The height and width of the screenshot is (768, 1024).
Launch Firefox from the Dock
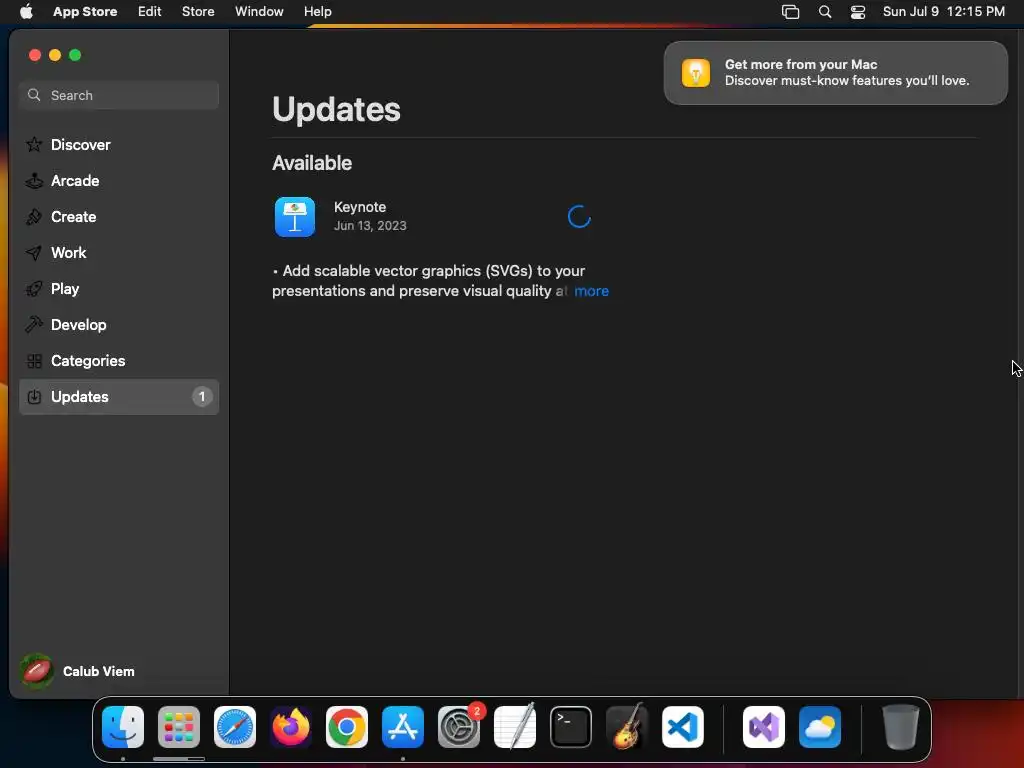point(291,727)
